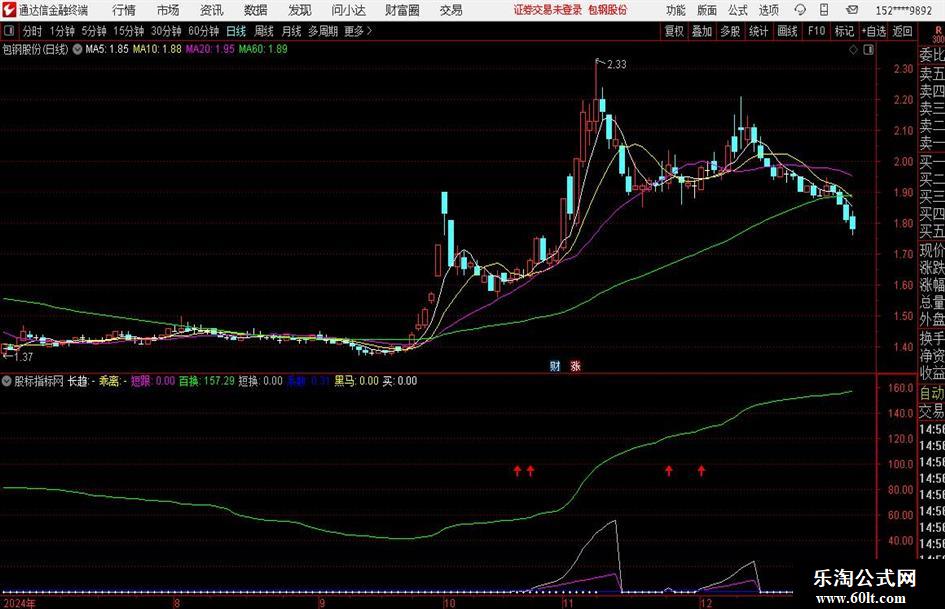
Task: Open the 交易 menu
Action: (x=451, y=10)
